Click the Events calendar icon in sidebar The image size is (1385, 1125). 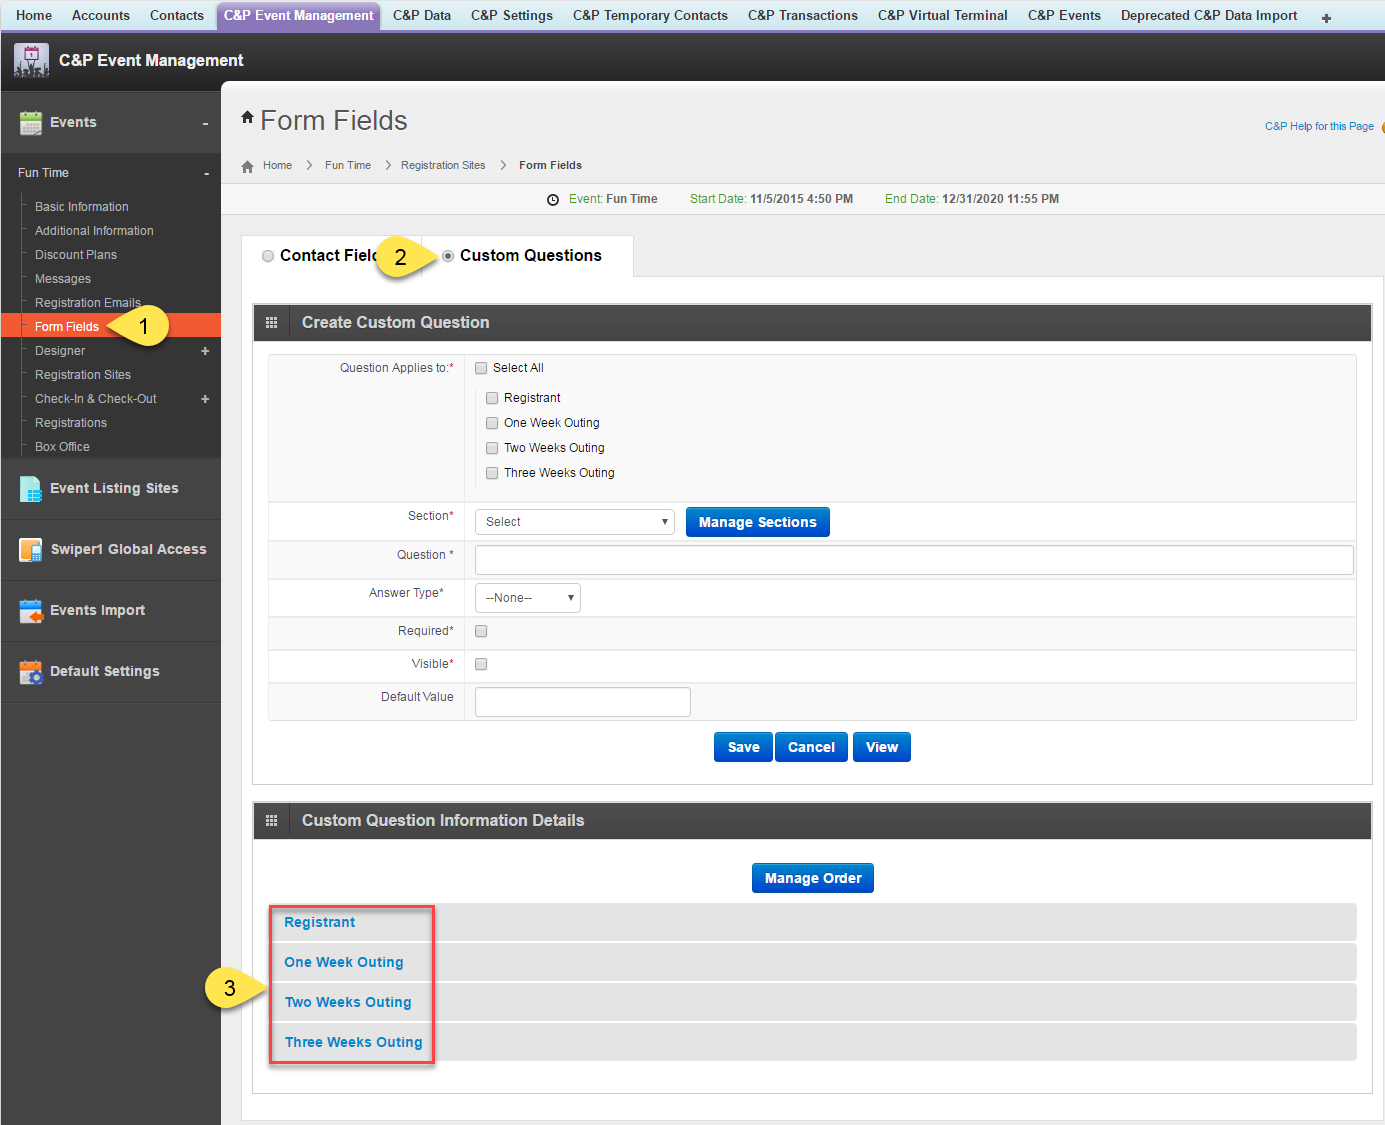click(x=31, y=122)
